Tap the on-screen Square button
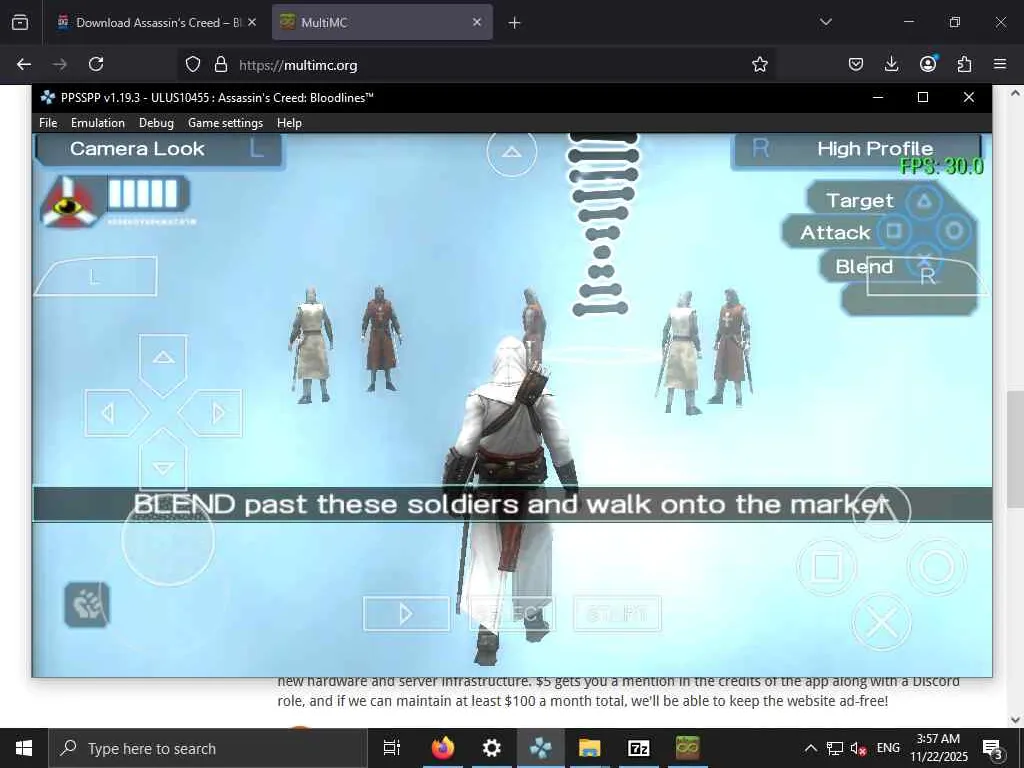 (x=826, y=567)
